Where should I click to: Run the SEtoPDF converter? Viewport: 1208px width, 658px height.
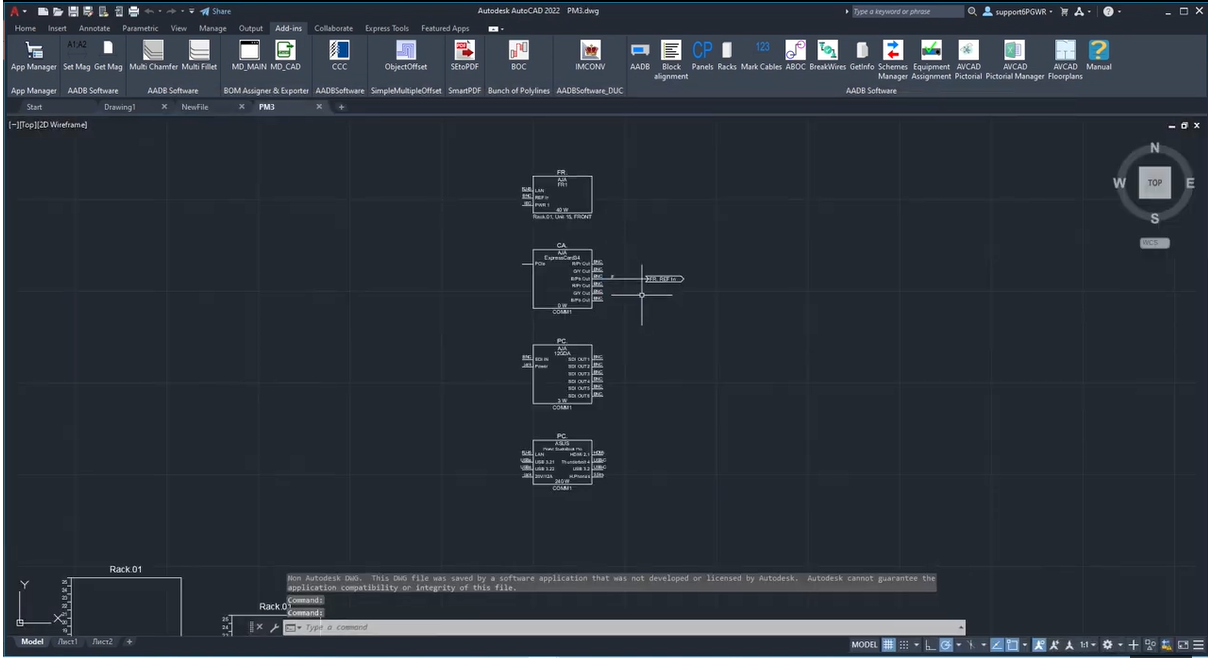pyautogui.click(x=465, y=52)
